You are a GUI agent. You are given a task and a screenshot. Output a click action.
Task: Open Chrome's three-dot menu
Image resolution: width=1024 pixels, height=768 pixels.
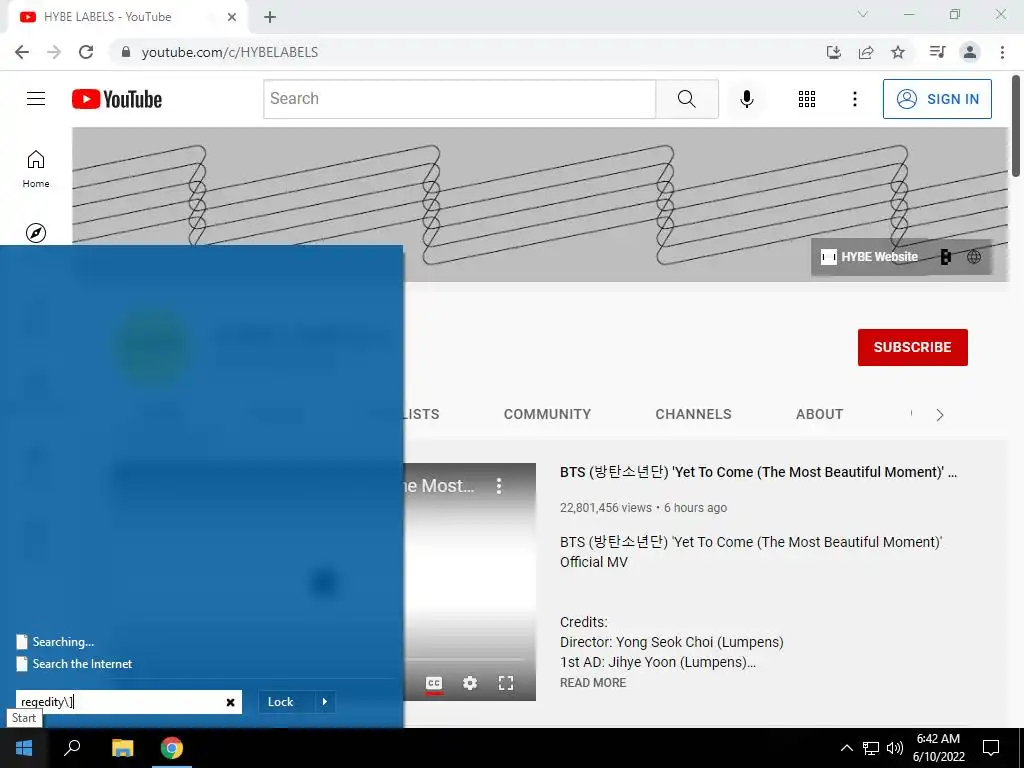[1002, 52]
